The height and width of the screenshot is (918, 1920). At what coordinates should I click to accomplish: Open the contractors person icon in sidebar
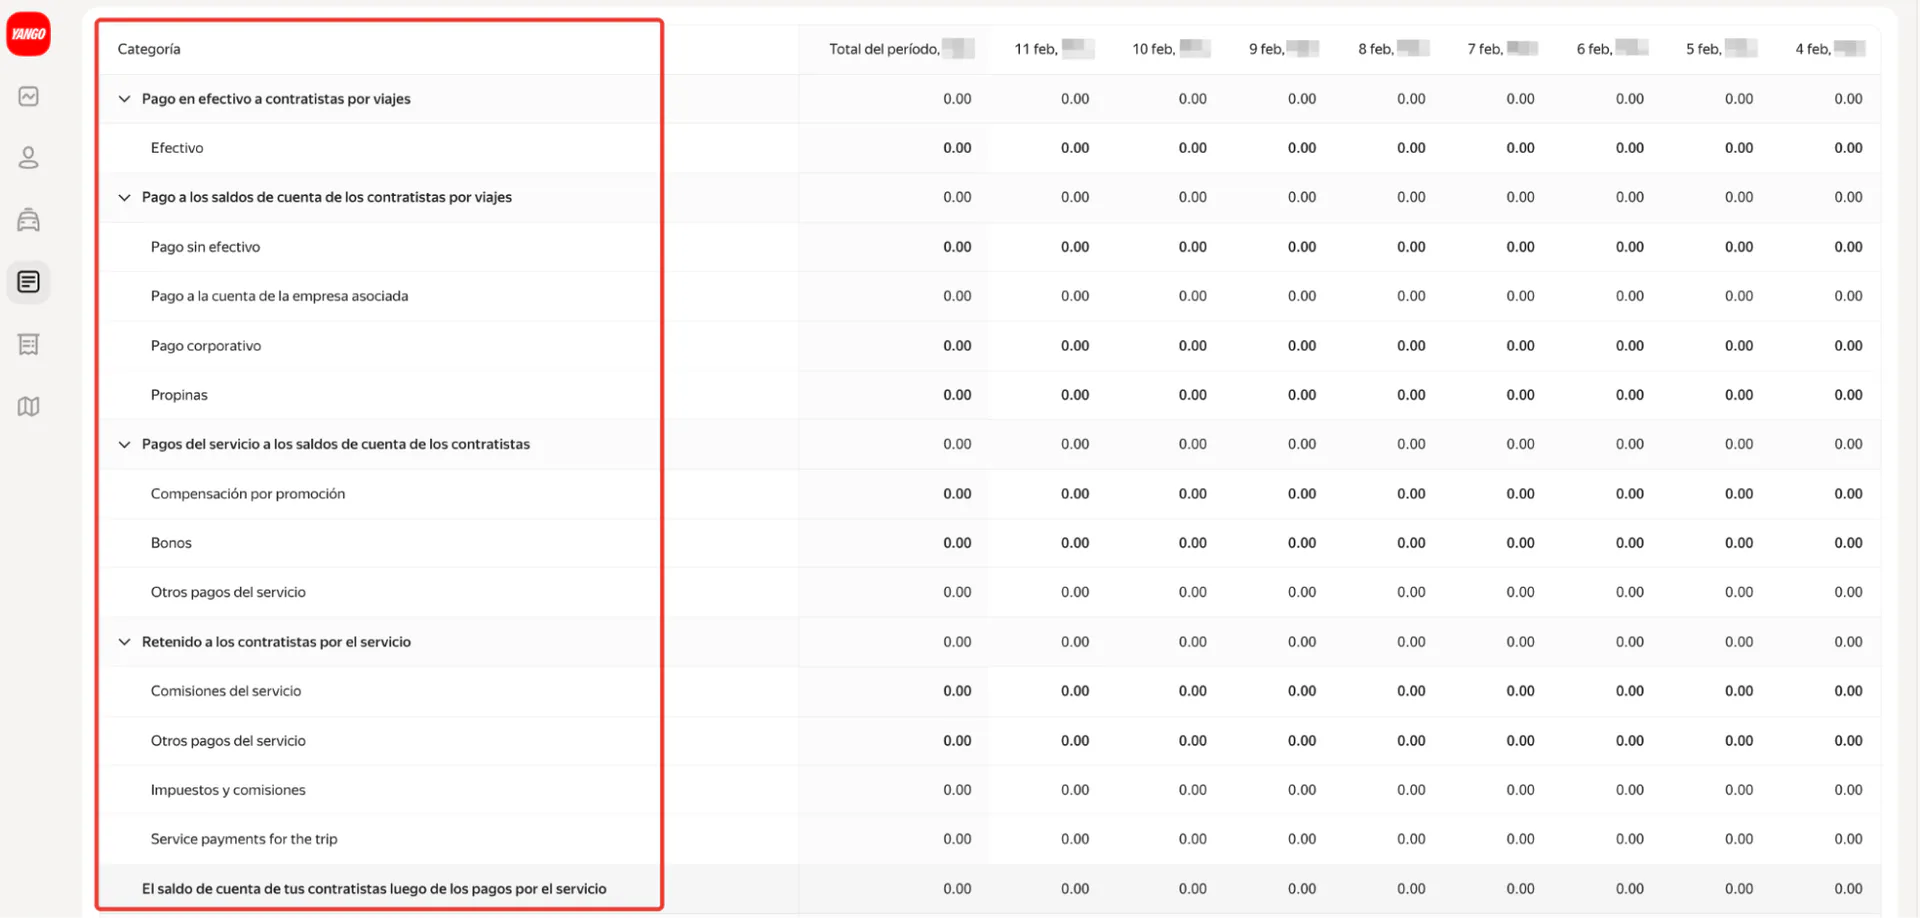[x=28, y=158]
